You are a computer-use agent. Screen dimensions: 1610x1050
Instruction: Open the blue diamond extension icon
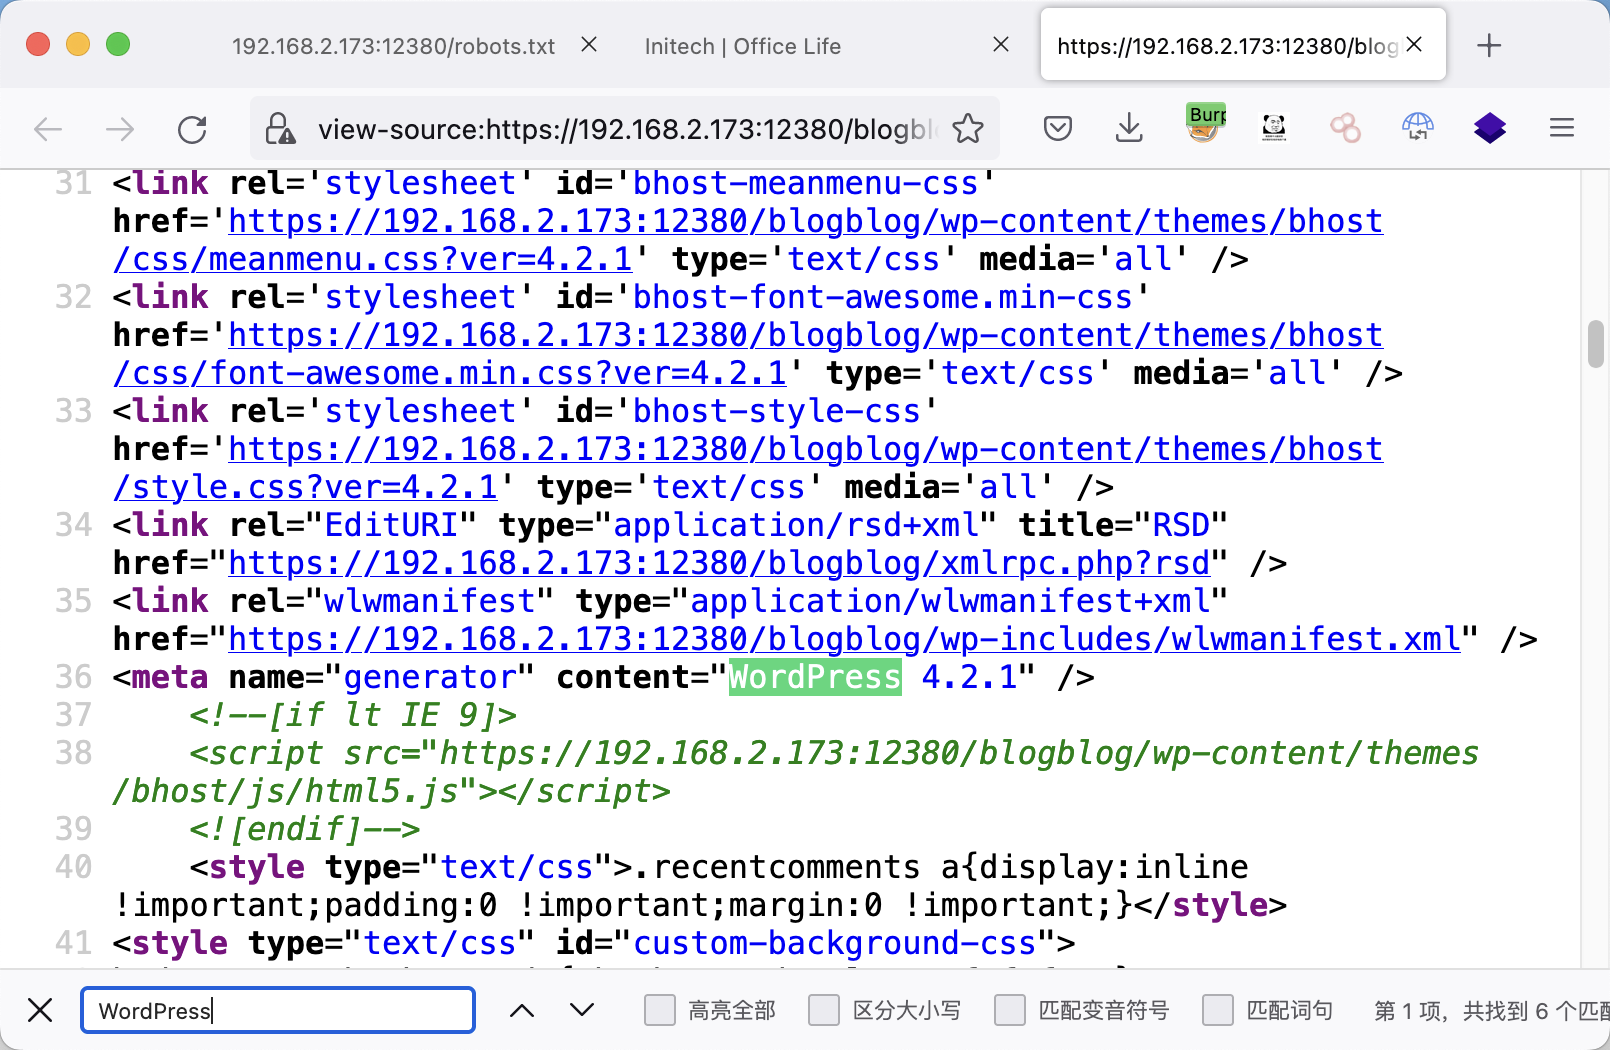coord(1489,128)
